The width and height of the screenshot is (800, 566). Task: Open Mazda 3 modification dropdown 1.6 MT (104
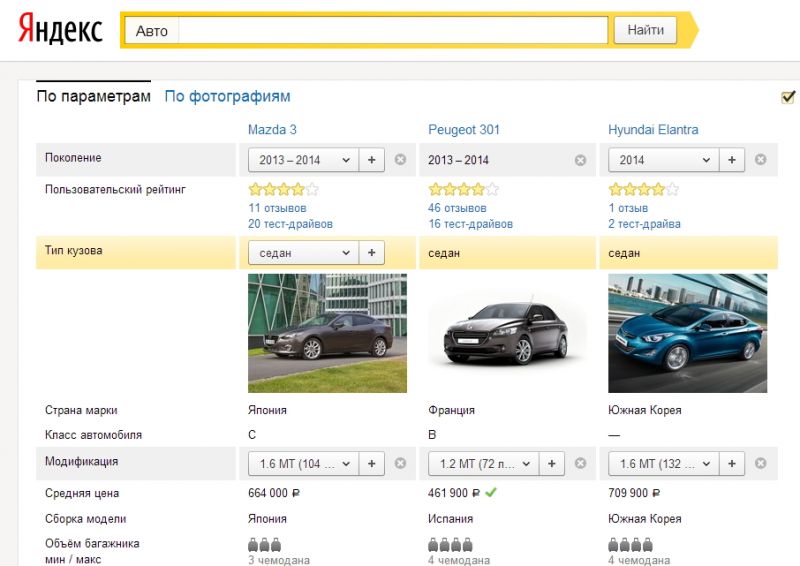(x=304, y=463)
